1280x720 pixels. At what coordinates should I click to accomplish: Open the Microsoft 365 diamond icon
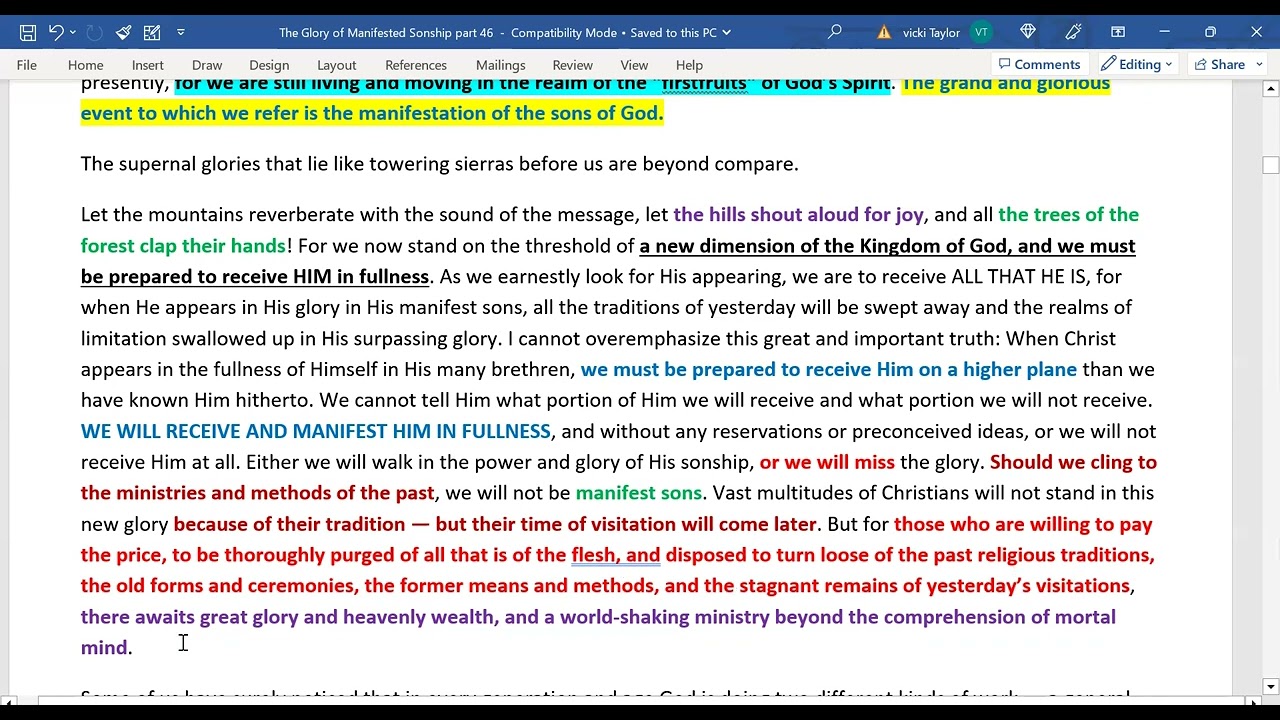tap(1028, 32)
